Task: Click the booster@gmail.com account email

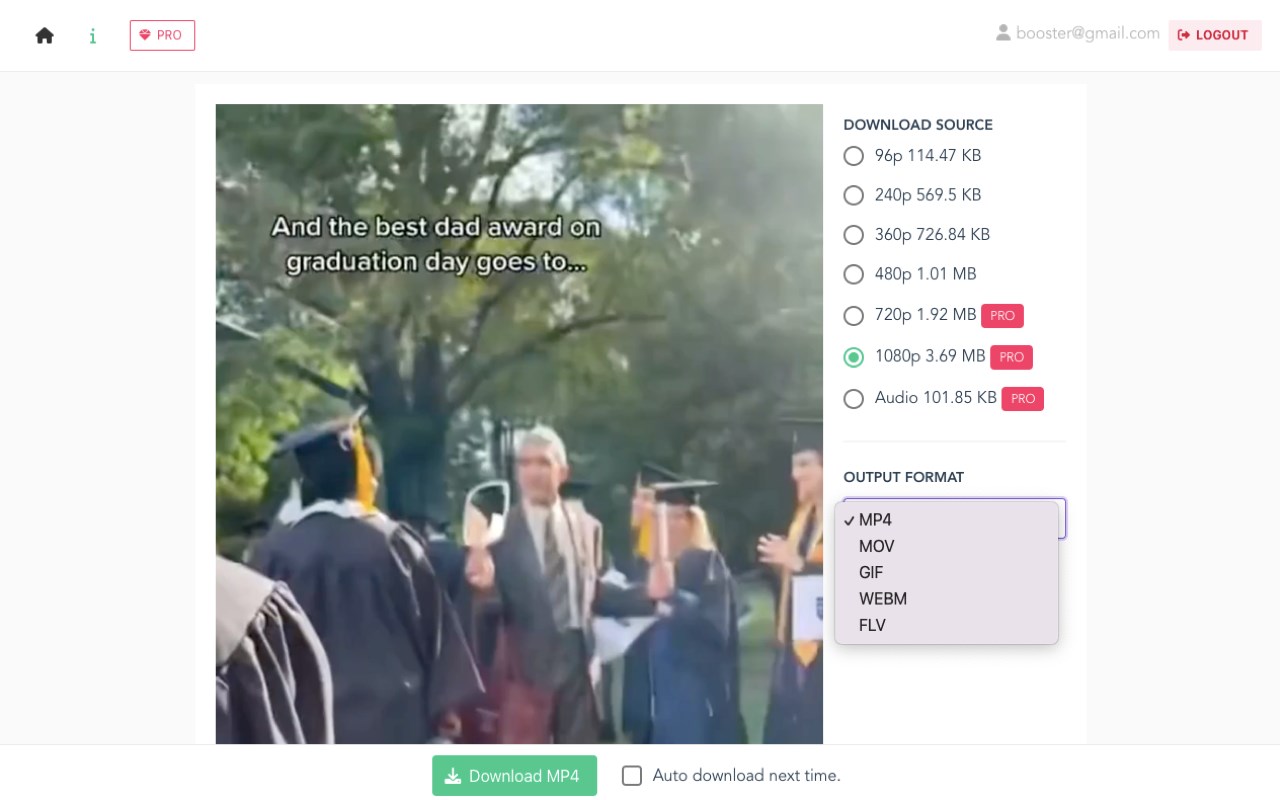Action: (1088, 33)
